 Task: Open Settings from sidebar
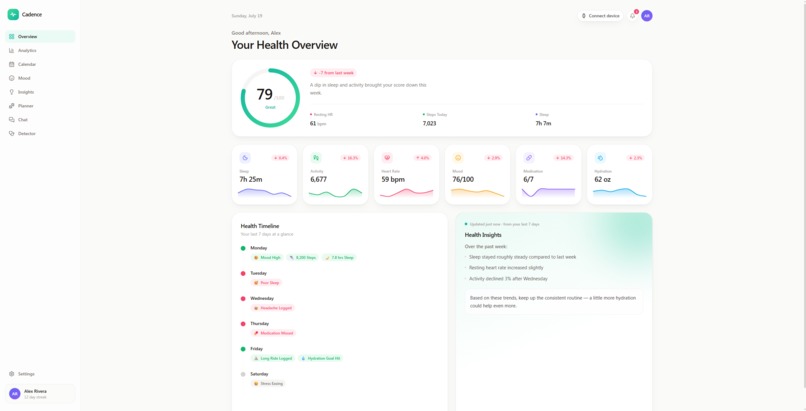pyautogui.click(x=40, y=374)
